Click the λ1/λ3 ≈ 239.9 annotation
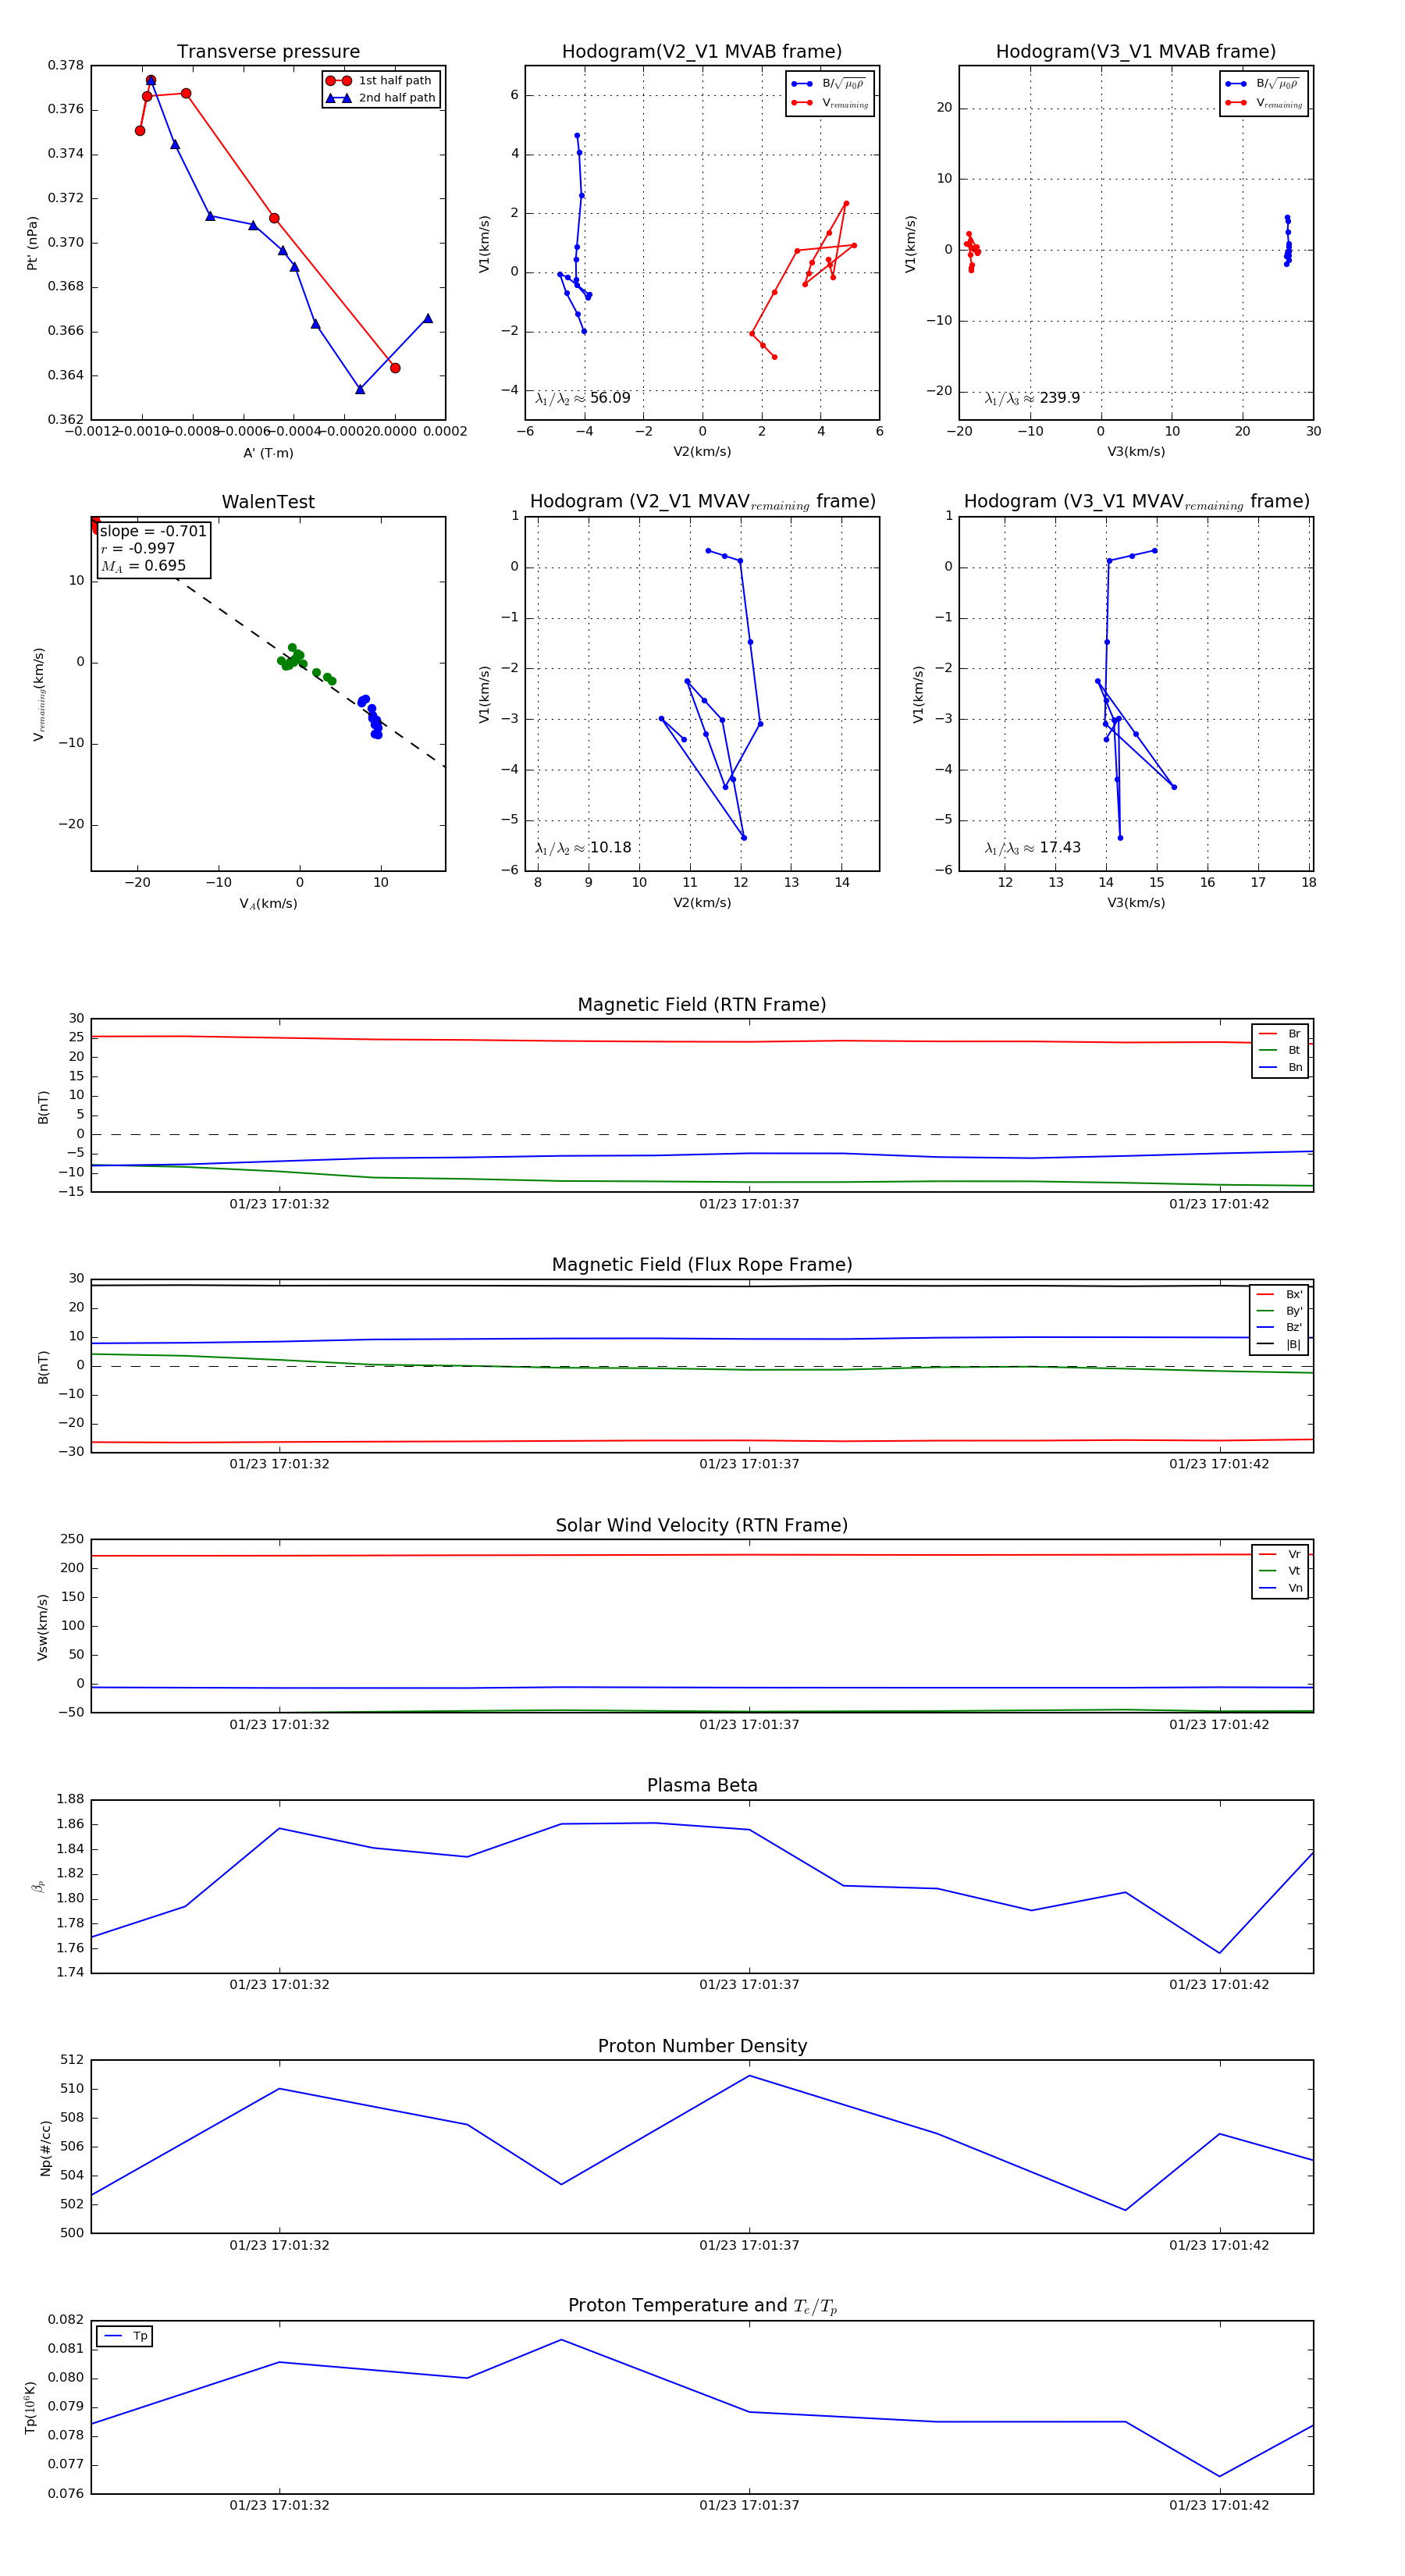Image resolution: width=1405 pixels, height=2576 pixels. click(1033, 398)
